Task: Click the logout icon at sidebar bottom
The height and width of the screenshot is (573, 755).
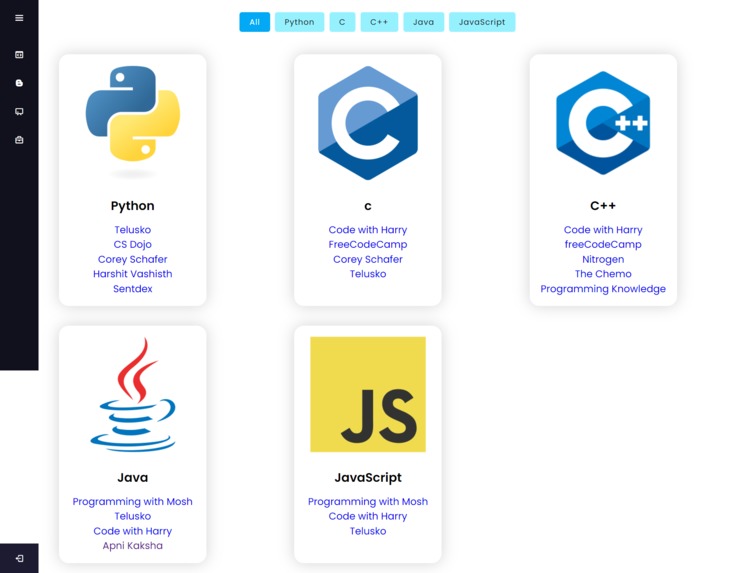Action: 19,559
